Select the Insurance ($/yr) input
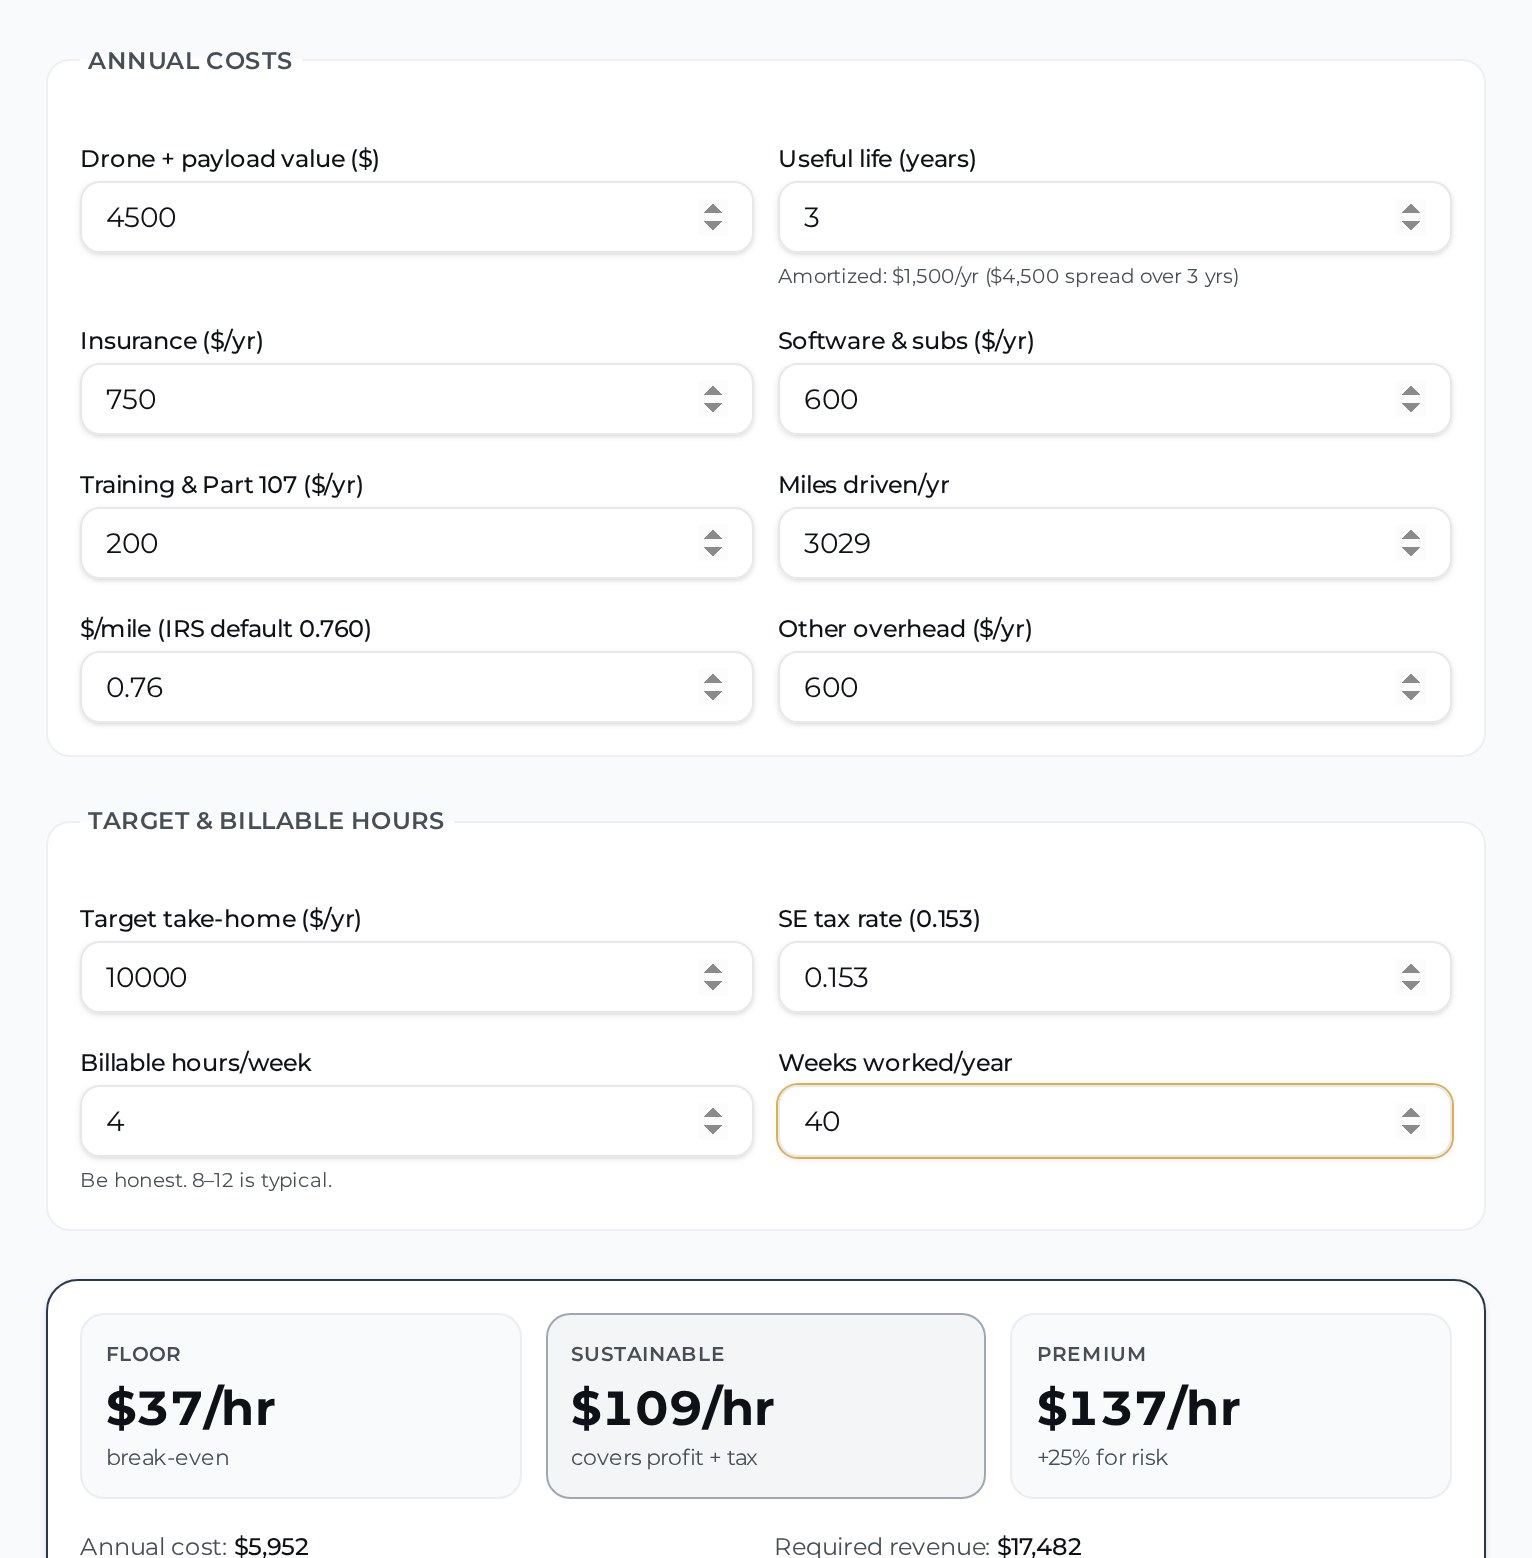This screenshot has width=1532, height=1558. (416, 399)
